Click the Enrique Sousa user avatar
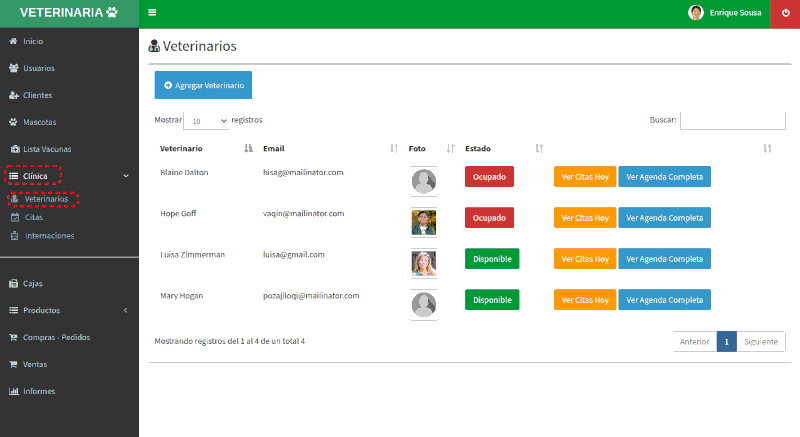Screen dimensions: 800x437 pyautogui.click(x=696, y=12)
